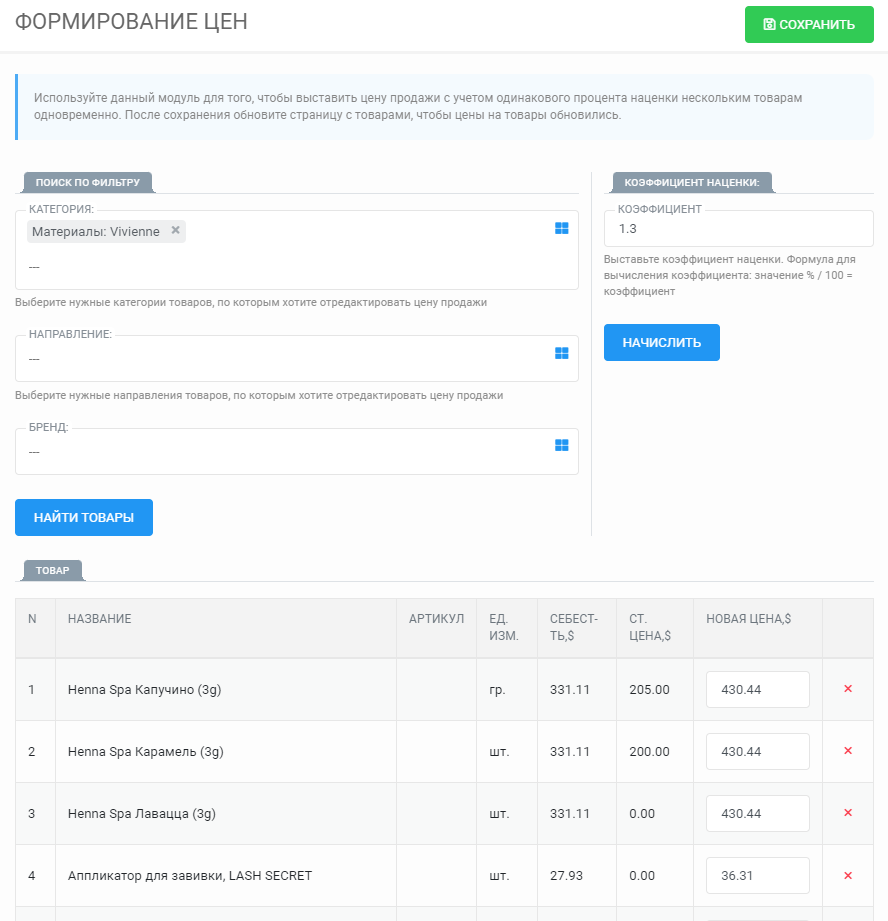Open the Направление selection field
Image resolution: width=888 pixels, height=921 pixels.
pos(297,358)
